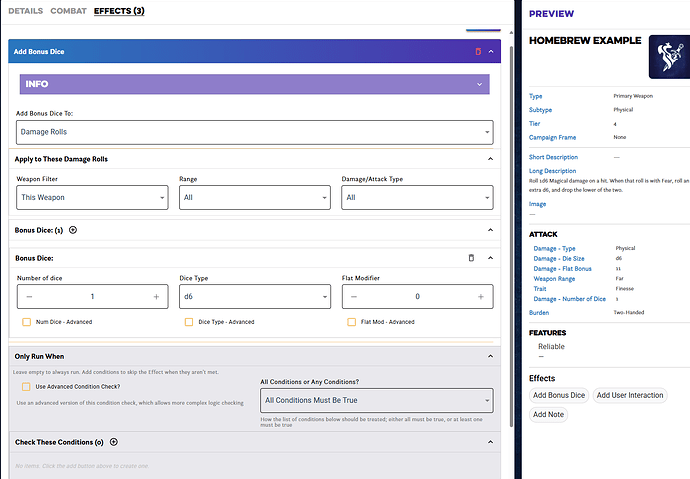Viewport: 690px width, 479px height.
Task: Click the HOMEBREW EXAMPLE title
Action: [585, 40]
